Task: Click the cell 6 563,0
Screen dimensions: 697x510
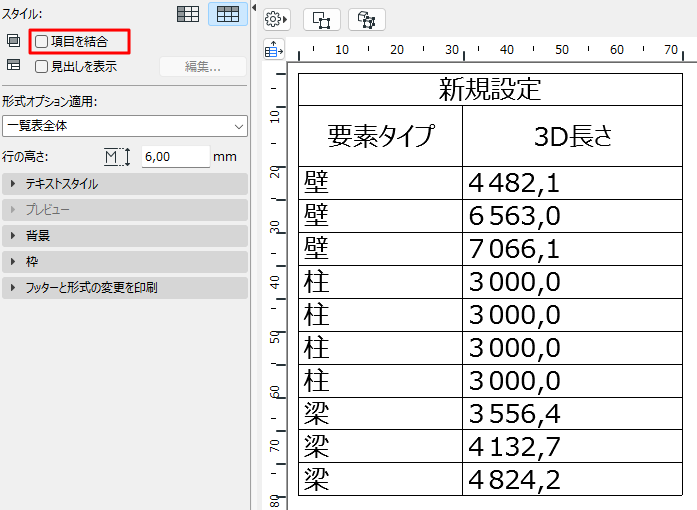Action: pos(573,216)
